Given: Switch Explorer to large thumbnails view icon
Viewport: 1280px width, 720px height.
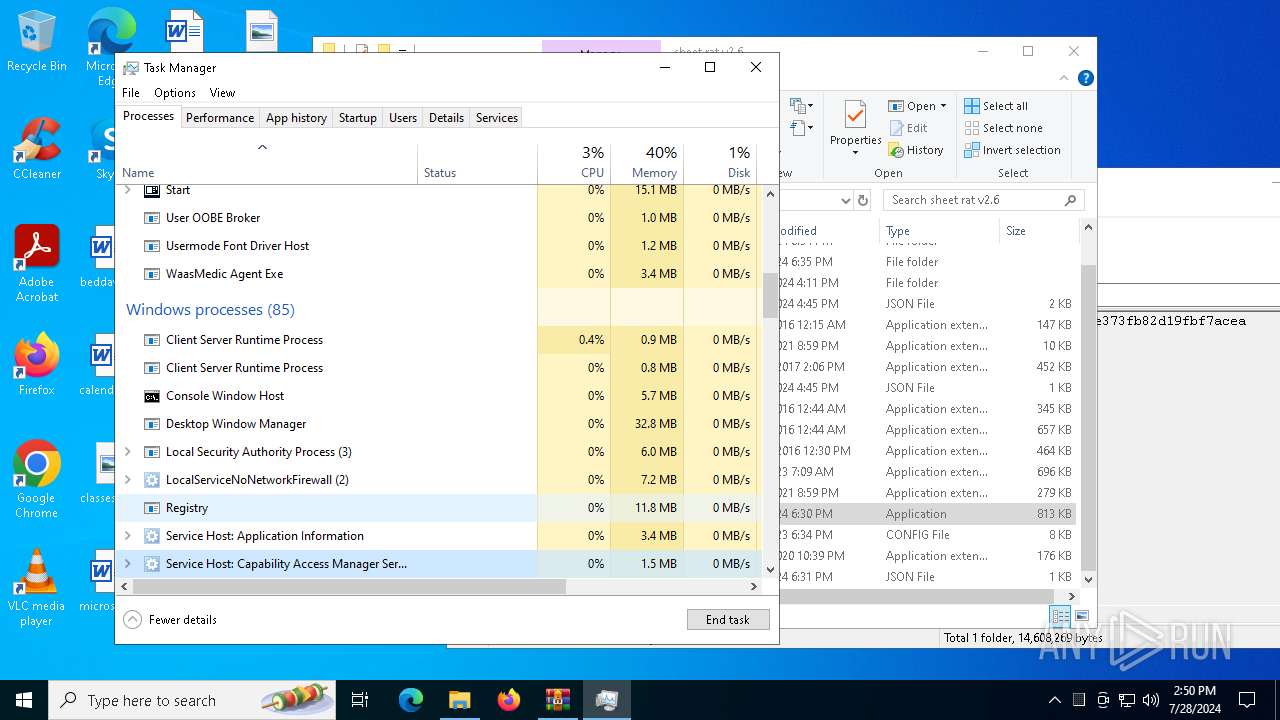Looking at the screenshot, I should [1081, 616].
